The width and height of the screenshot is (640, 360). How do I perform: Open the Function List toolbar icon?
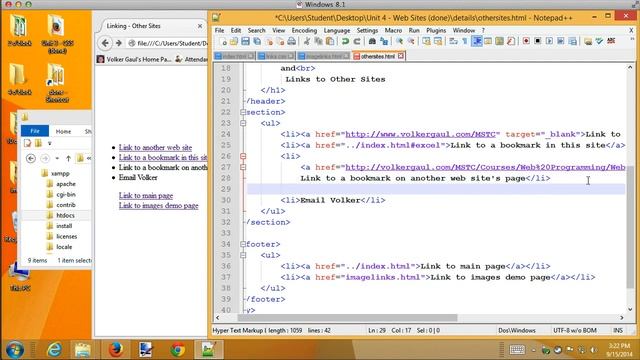coord(511,41)
